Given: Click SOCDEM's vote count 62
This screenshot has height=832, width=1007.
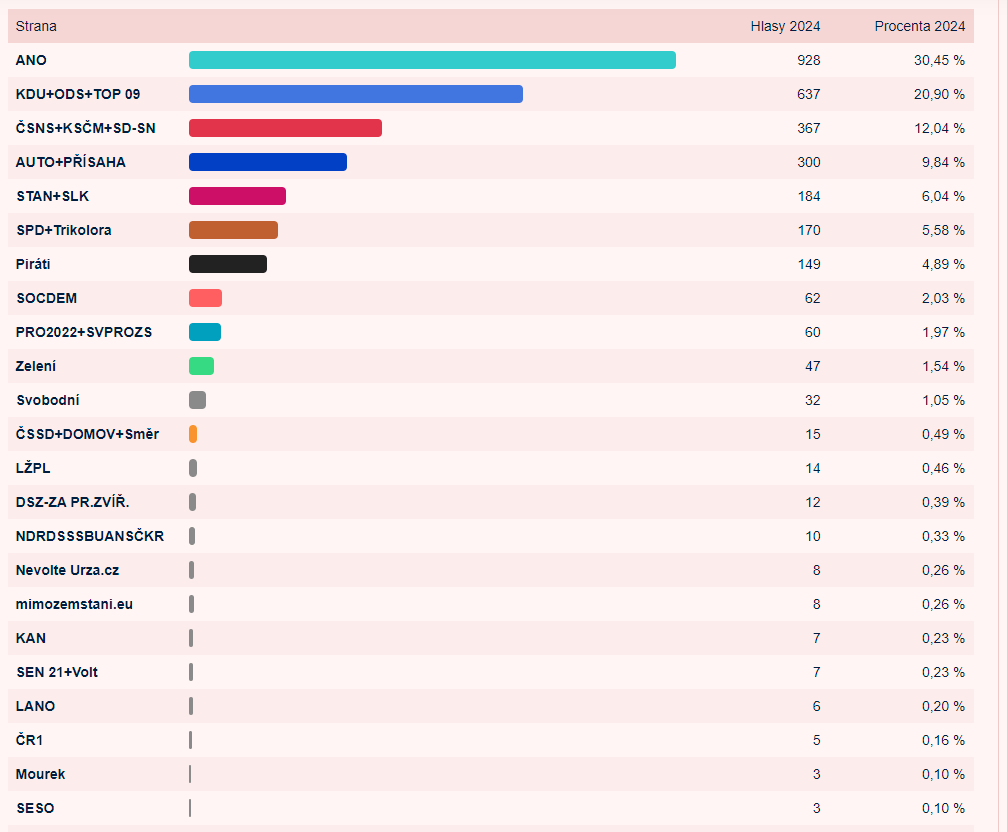Looking at the screenshot, I should click(x=812, y=299).
